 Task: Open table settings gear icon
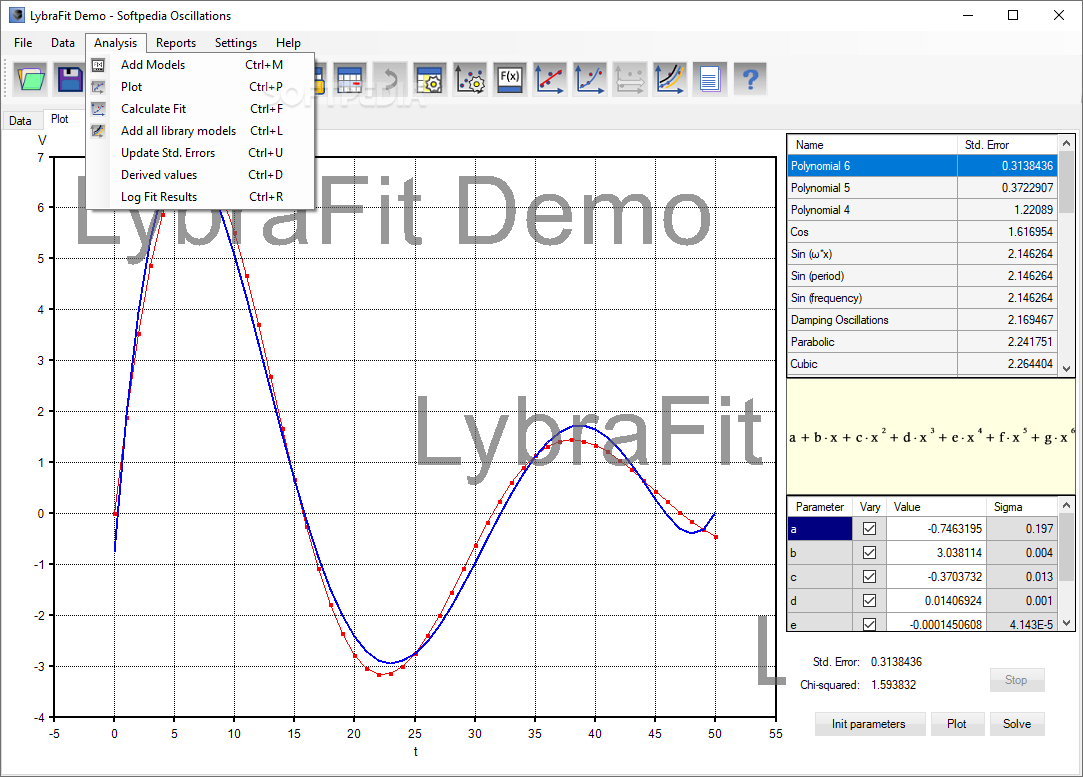click(x=430, y=79)
